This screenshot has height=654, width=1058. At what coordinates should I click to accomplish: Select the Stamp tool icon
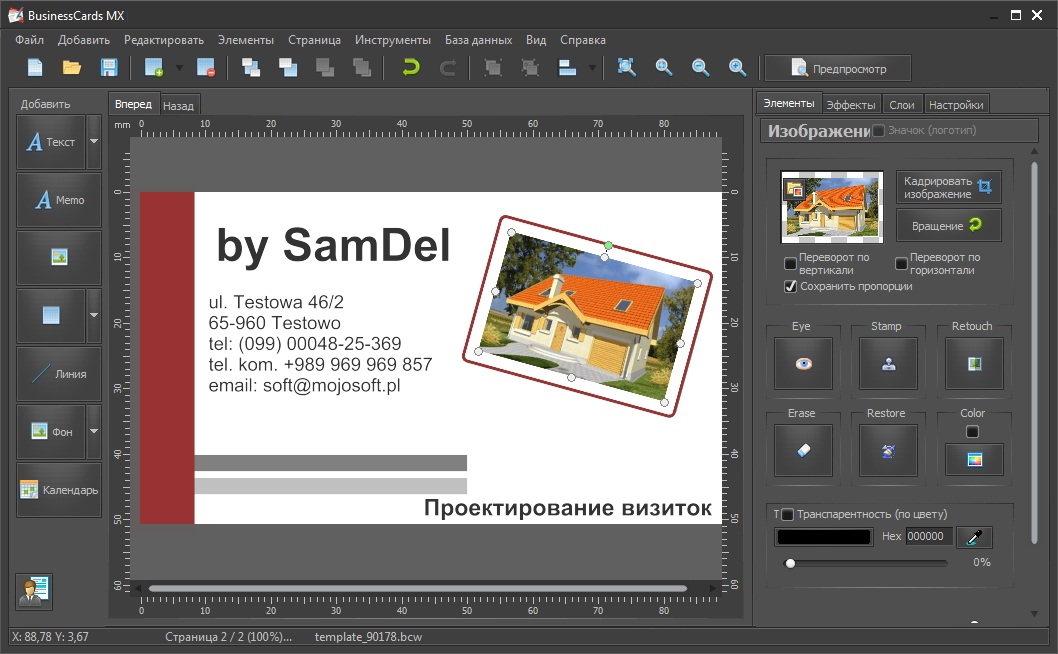(x=888, y=364)
